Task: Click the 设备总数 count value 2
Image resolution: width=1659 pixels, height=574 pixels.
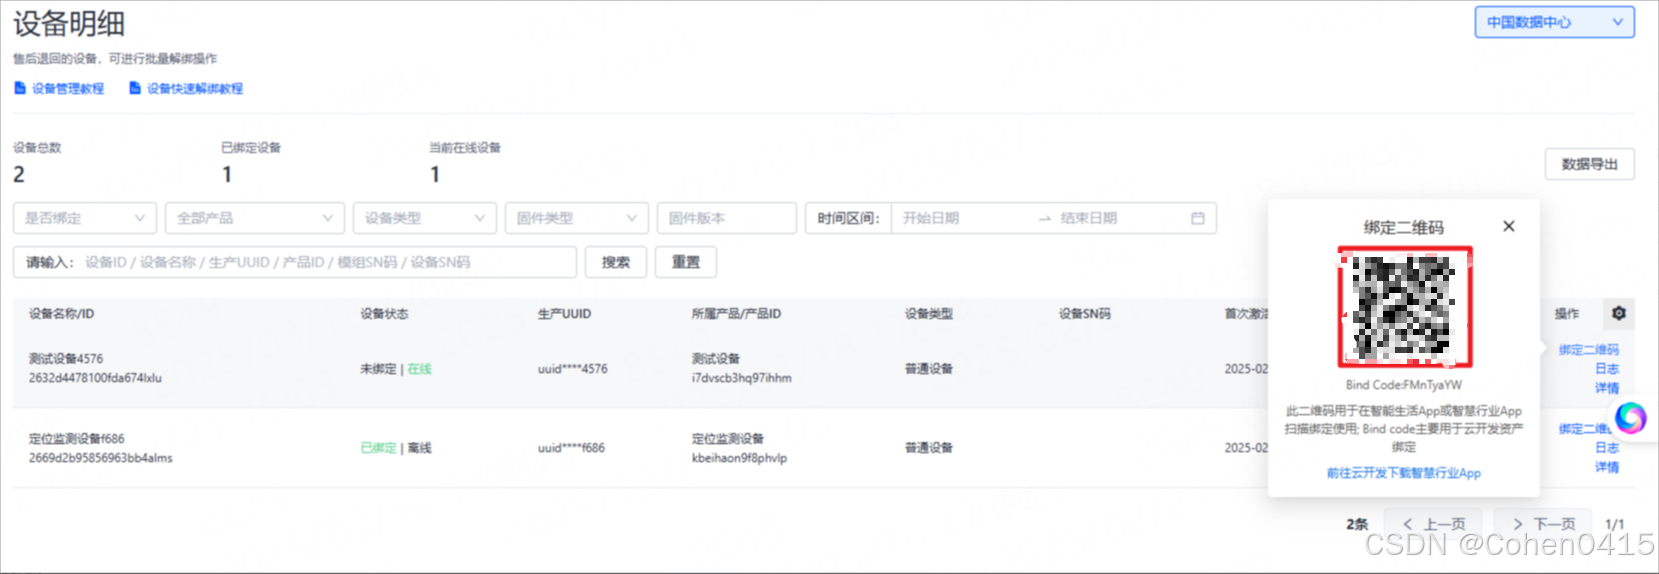Action: point(19,174)
